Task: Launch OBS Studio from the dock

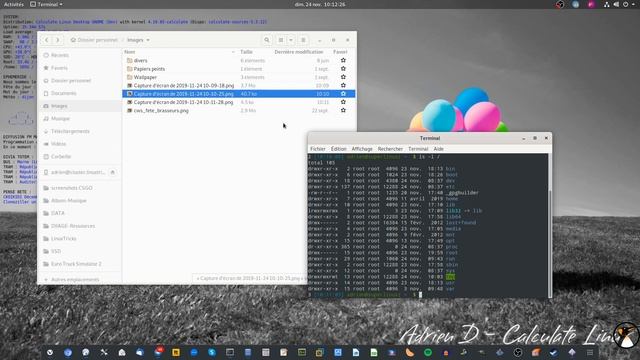Action: click(x=518, y=352)
